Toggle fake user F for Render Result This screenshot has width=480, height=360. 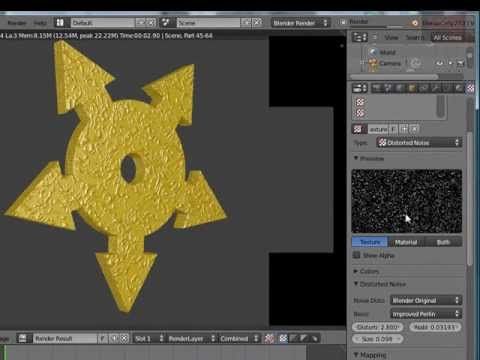103,339
